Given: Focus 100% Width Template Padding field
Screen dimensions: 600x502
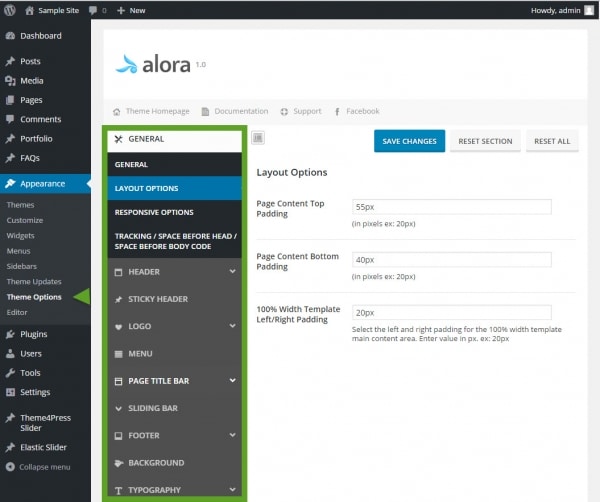Looking at the screenshot, I should pos(452,313).
